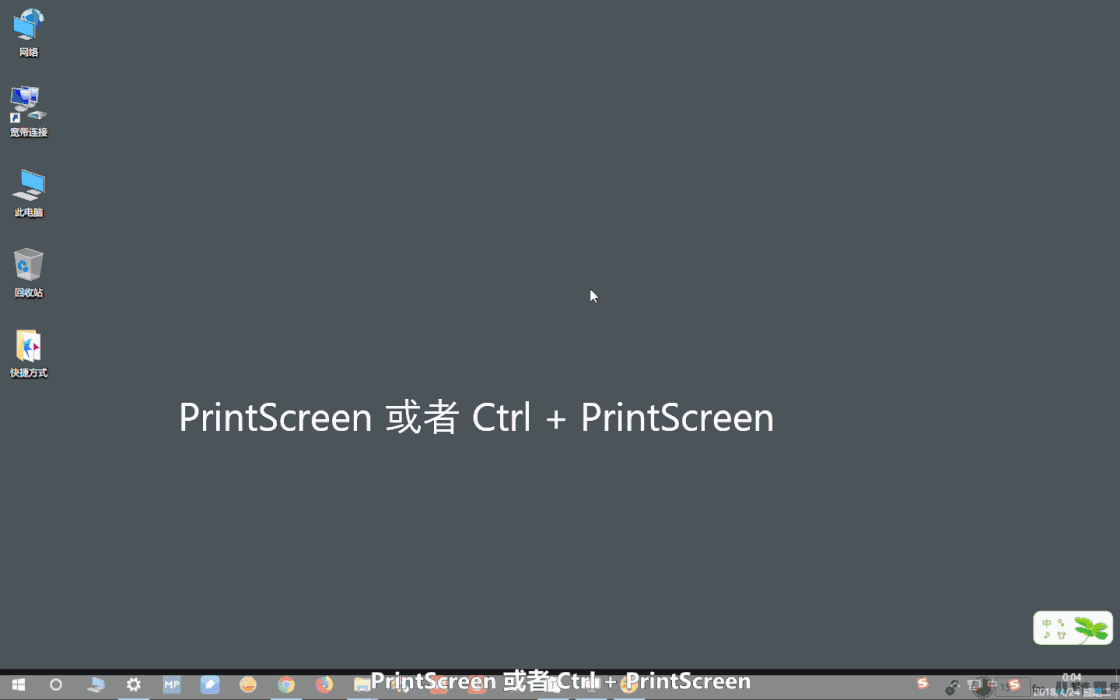Select the MP application on the taskbar
1120x700 pixels.
tap(172, 685)
